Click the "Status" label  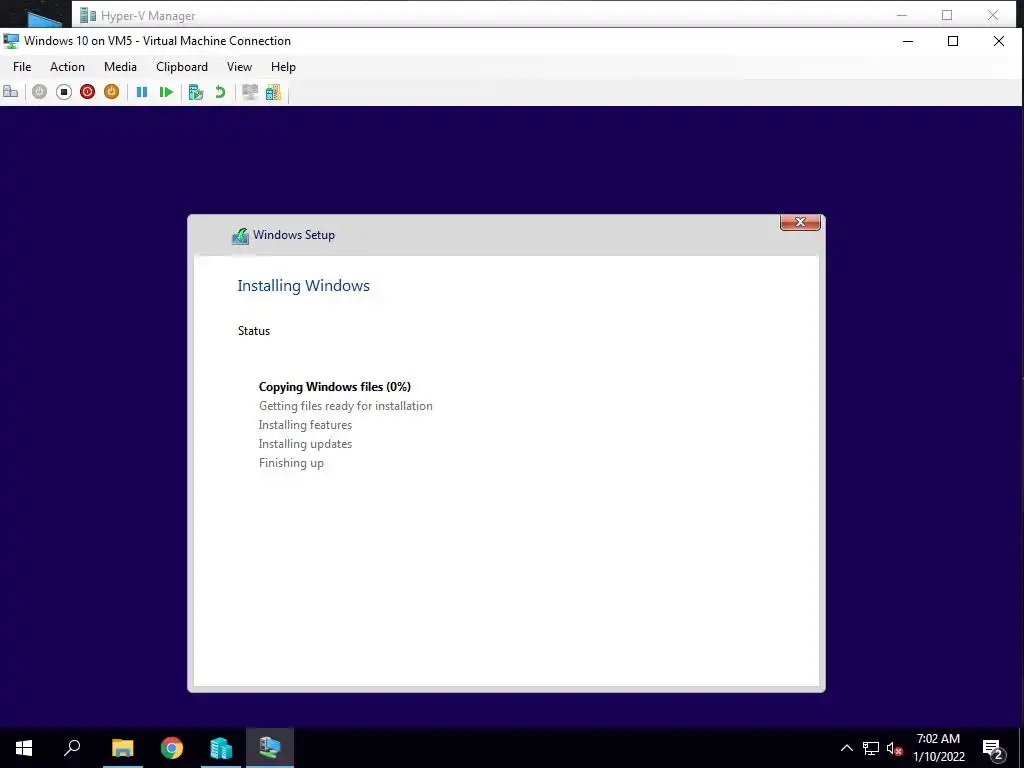[x=254, y=331]
